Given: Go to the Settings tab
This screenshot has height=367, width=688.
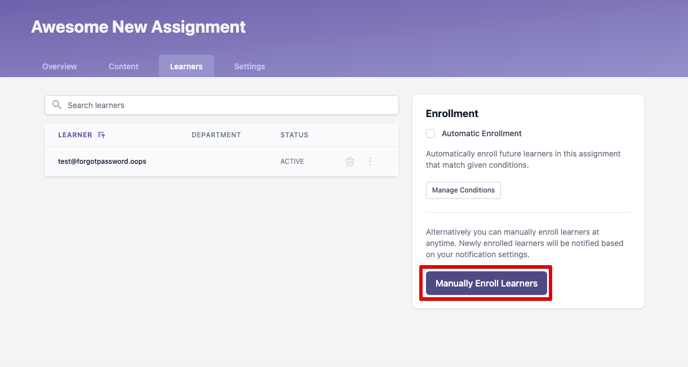Looking at the screenshot, I should coord(250,66).
